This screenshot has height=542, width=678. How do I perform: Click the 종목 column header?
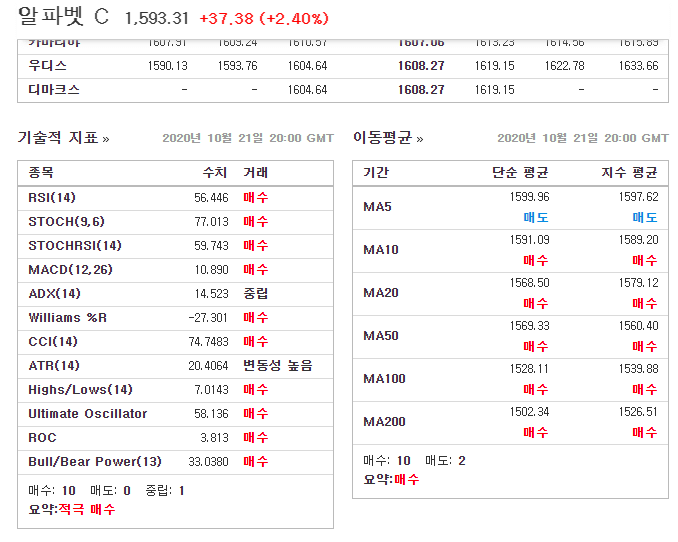(41, 173)
